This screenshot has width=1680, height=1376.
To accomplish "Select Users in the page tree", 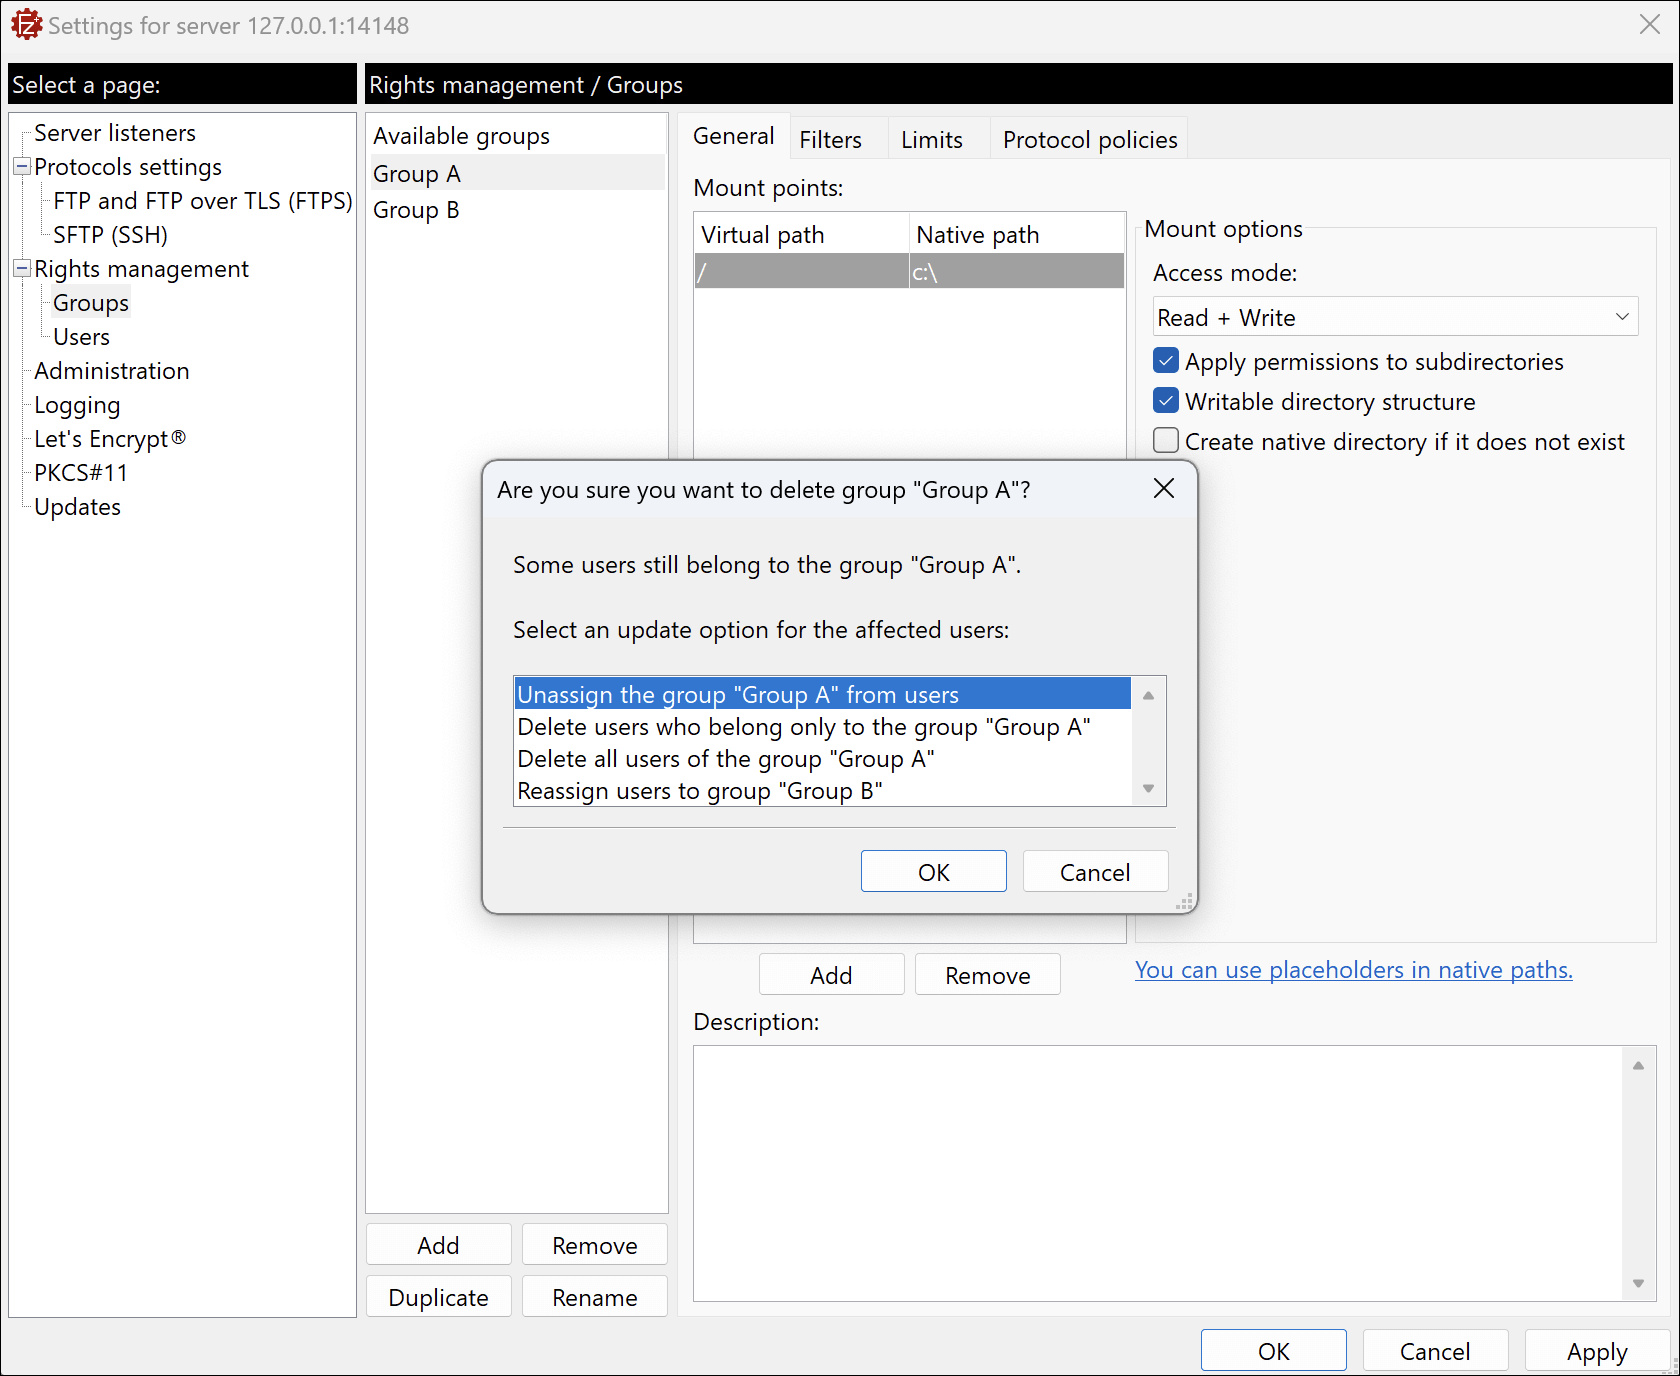I will (81, 337).
